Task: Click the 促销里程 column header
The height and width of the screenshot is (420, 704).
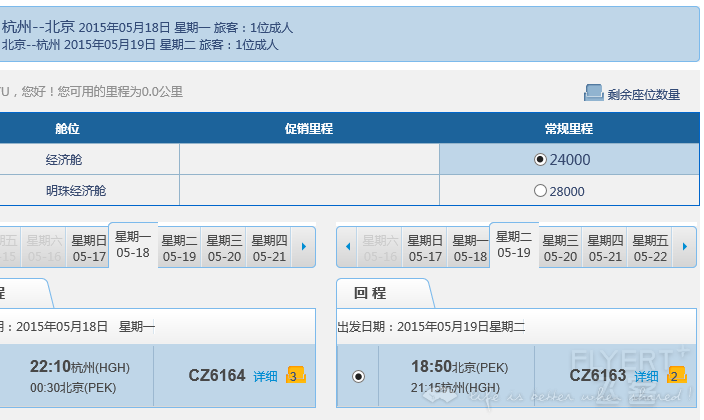Action: (309, 128)
